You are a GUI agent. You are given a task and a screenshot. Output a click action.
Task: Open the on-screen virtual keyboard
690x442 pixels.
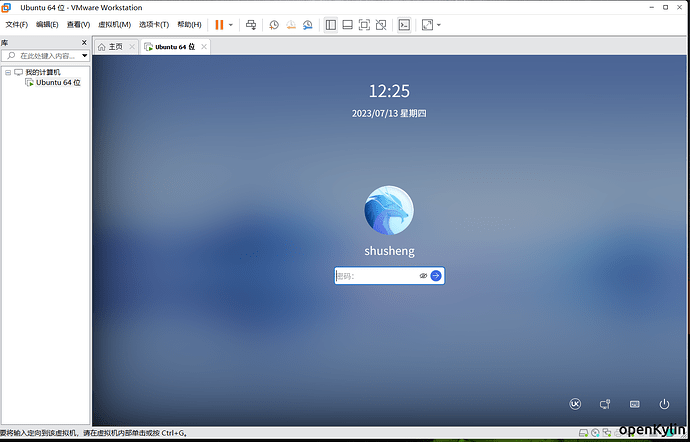pos(634,404)
